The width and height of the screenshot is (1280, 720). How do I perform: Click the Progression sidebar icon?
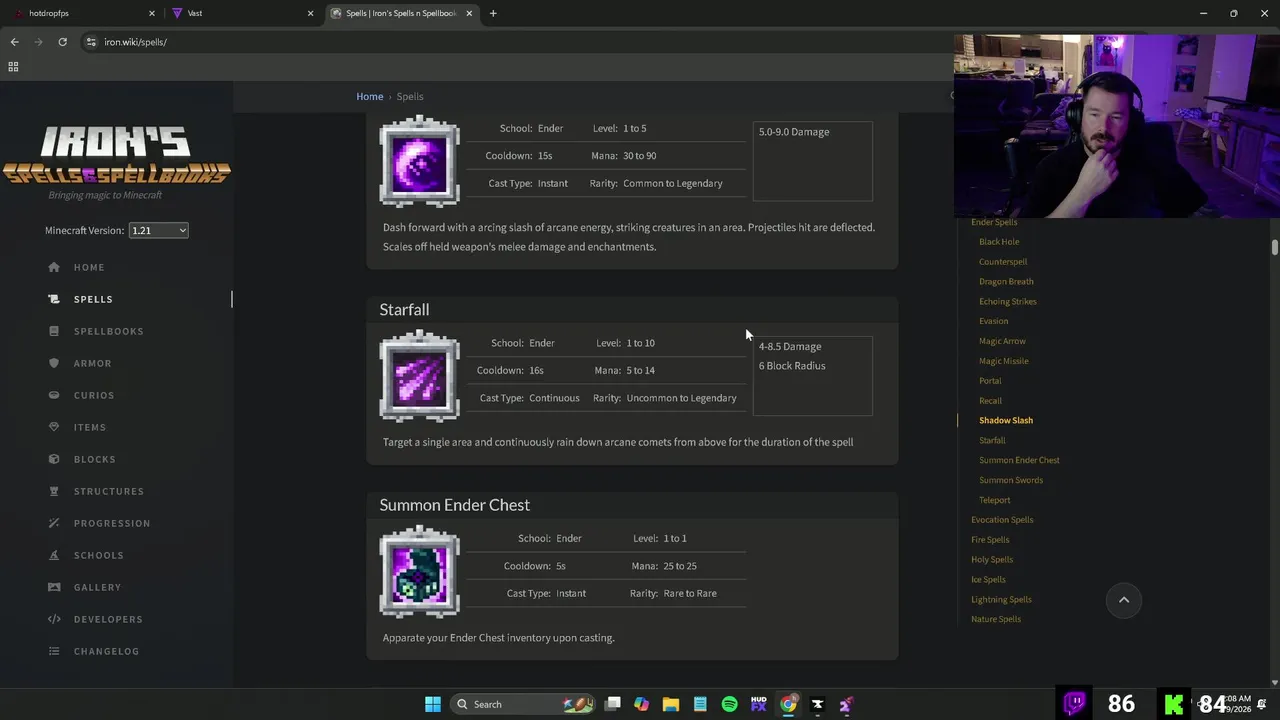point(54,523)
